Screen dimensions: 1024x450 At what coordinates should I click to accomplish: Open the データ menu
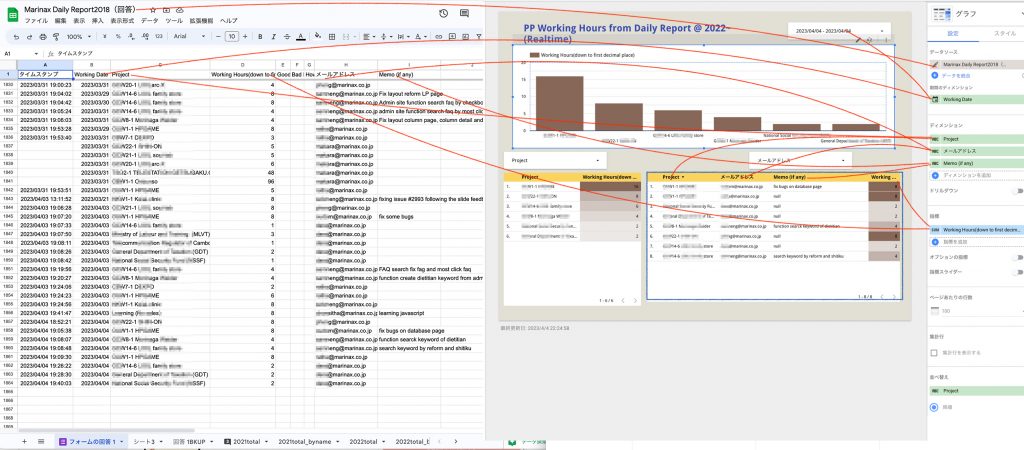coord(149,20)
